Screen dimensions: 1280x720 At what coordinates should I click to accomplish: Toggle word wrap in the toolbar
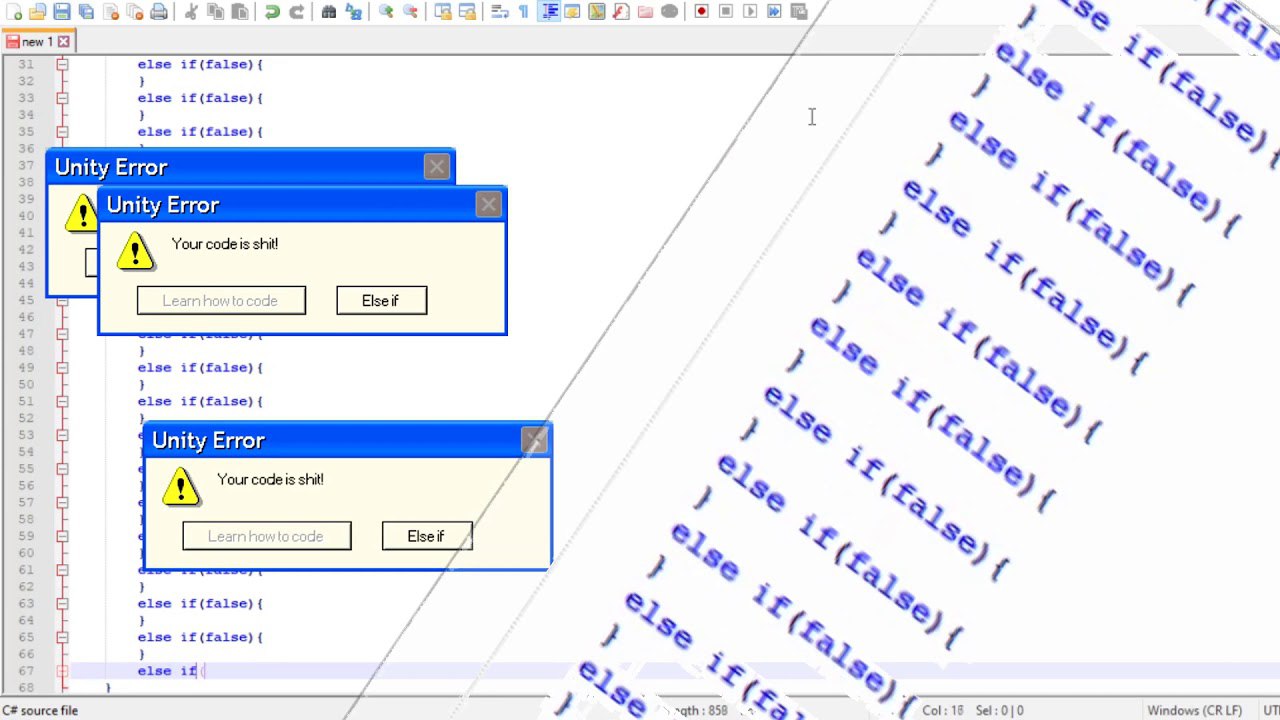click(499, 12)
